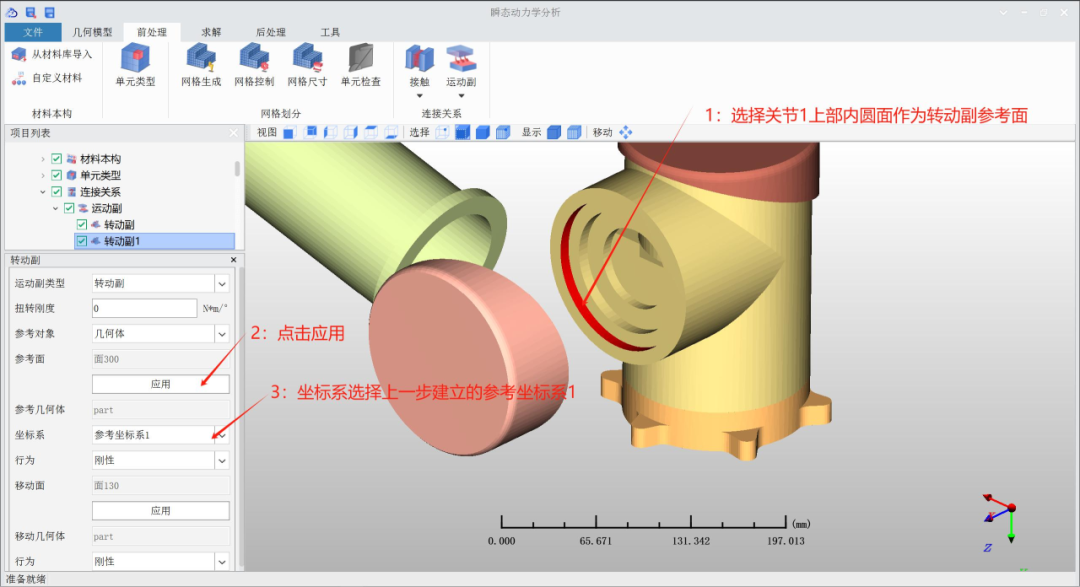Open custom material (自定义材料) tool
This screenshot has height=587, width=1080.
(48, 78)
